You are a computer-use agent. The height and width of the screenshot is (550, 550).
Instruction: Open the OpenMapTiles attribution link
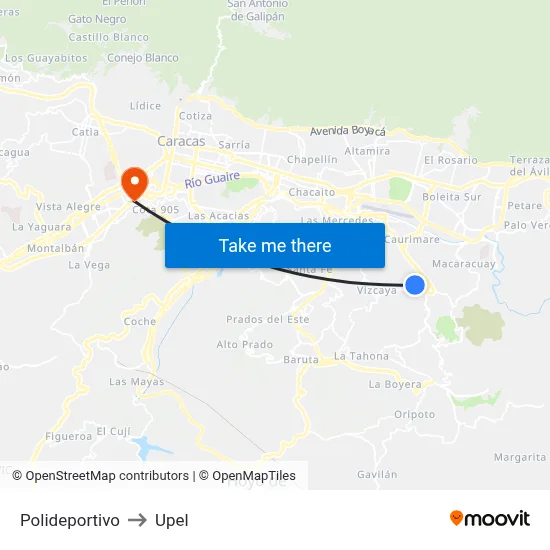pos(247,476)
